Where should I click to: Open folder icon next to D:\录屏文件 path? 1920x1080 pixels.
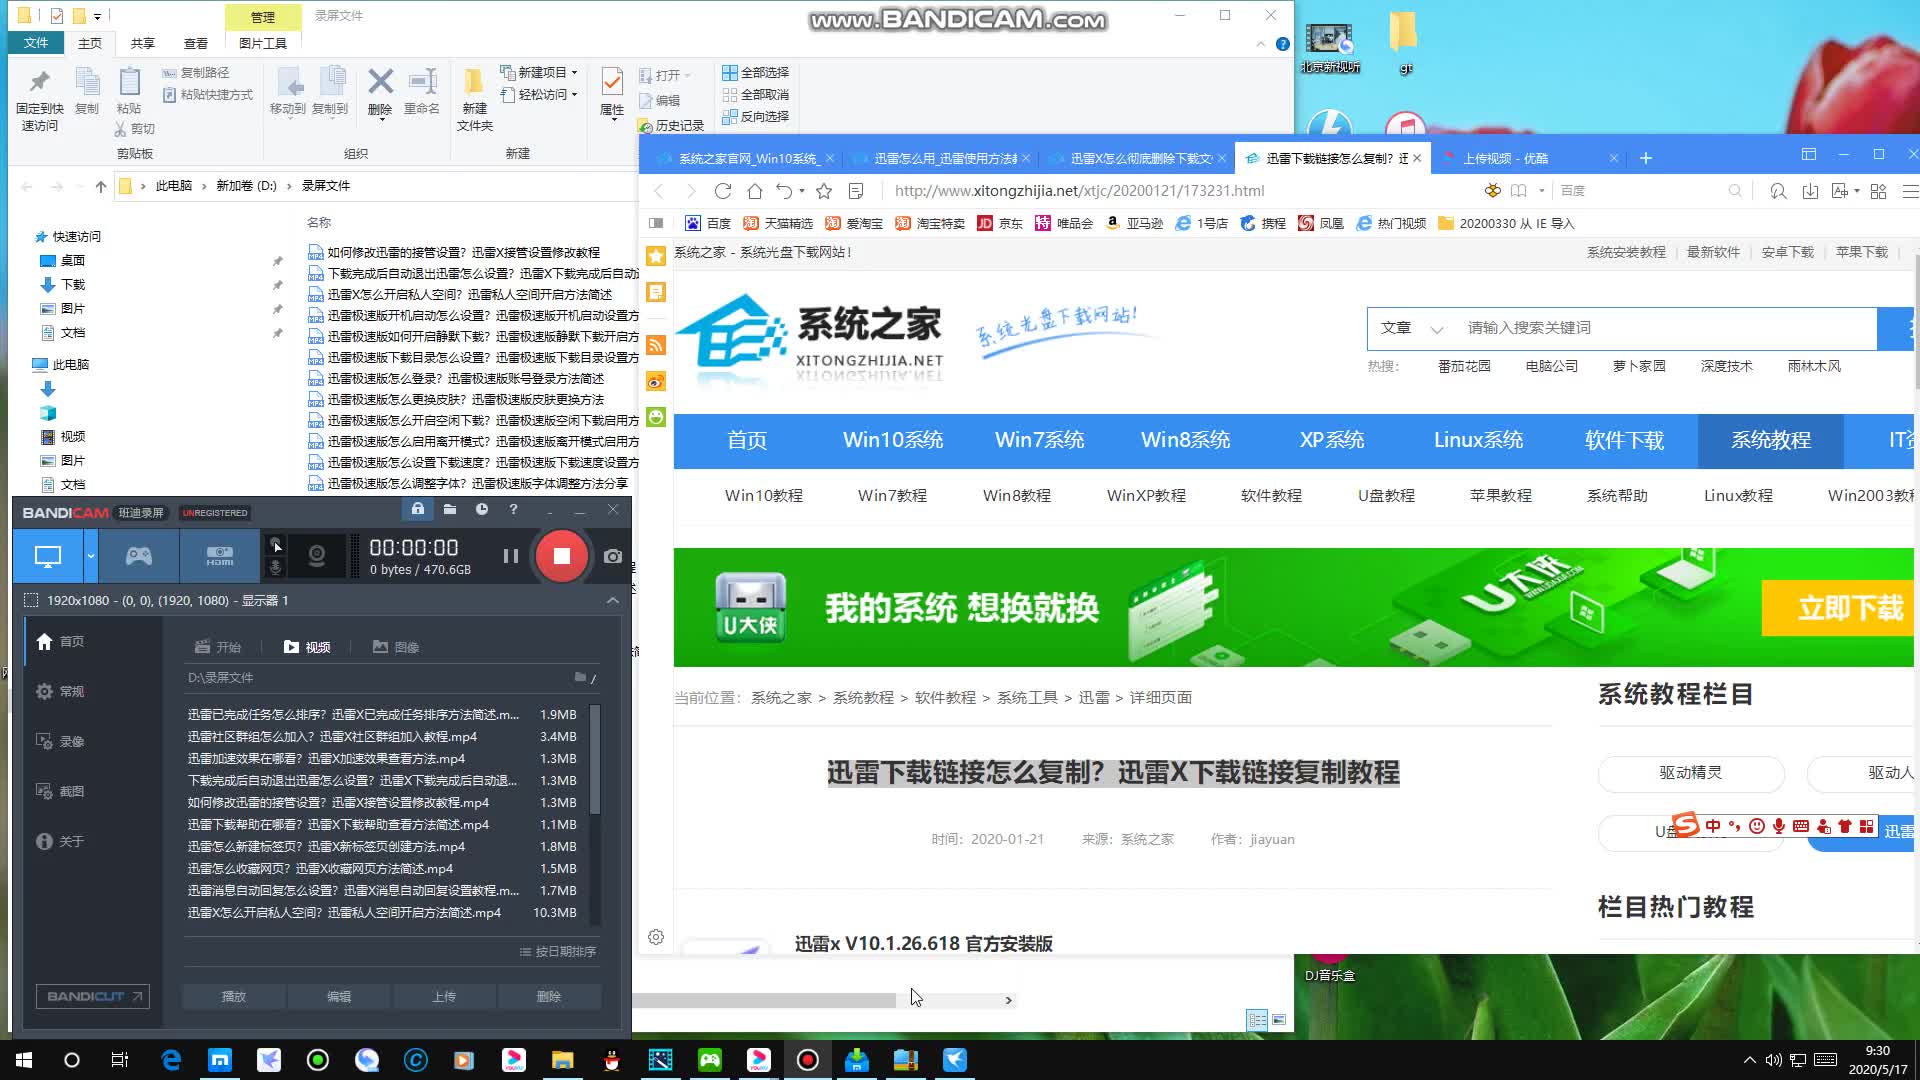[580, 677]
